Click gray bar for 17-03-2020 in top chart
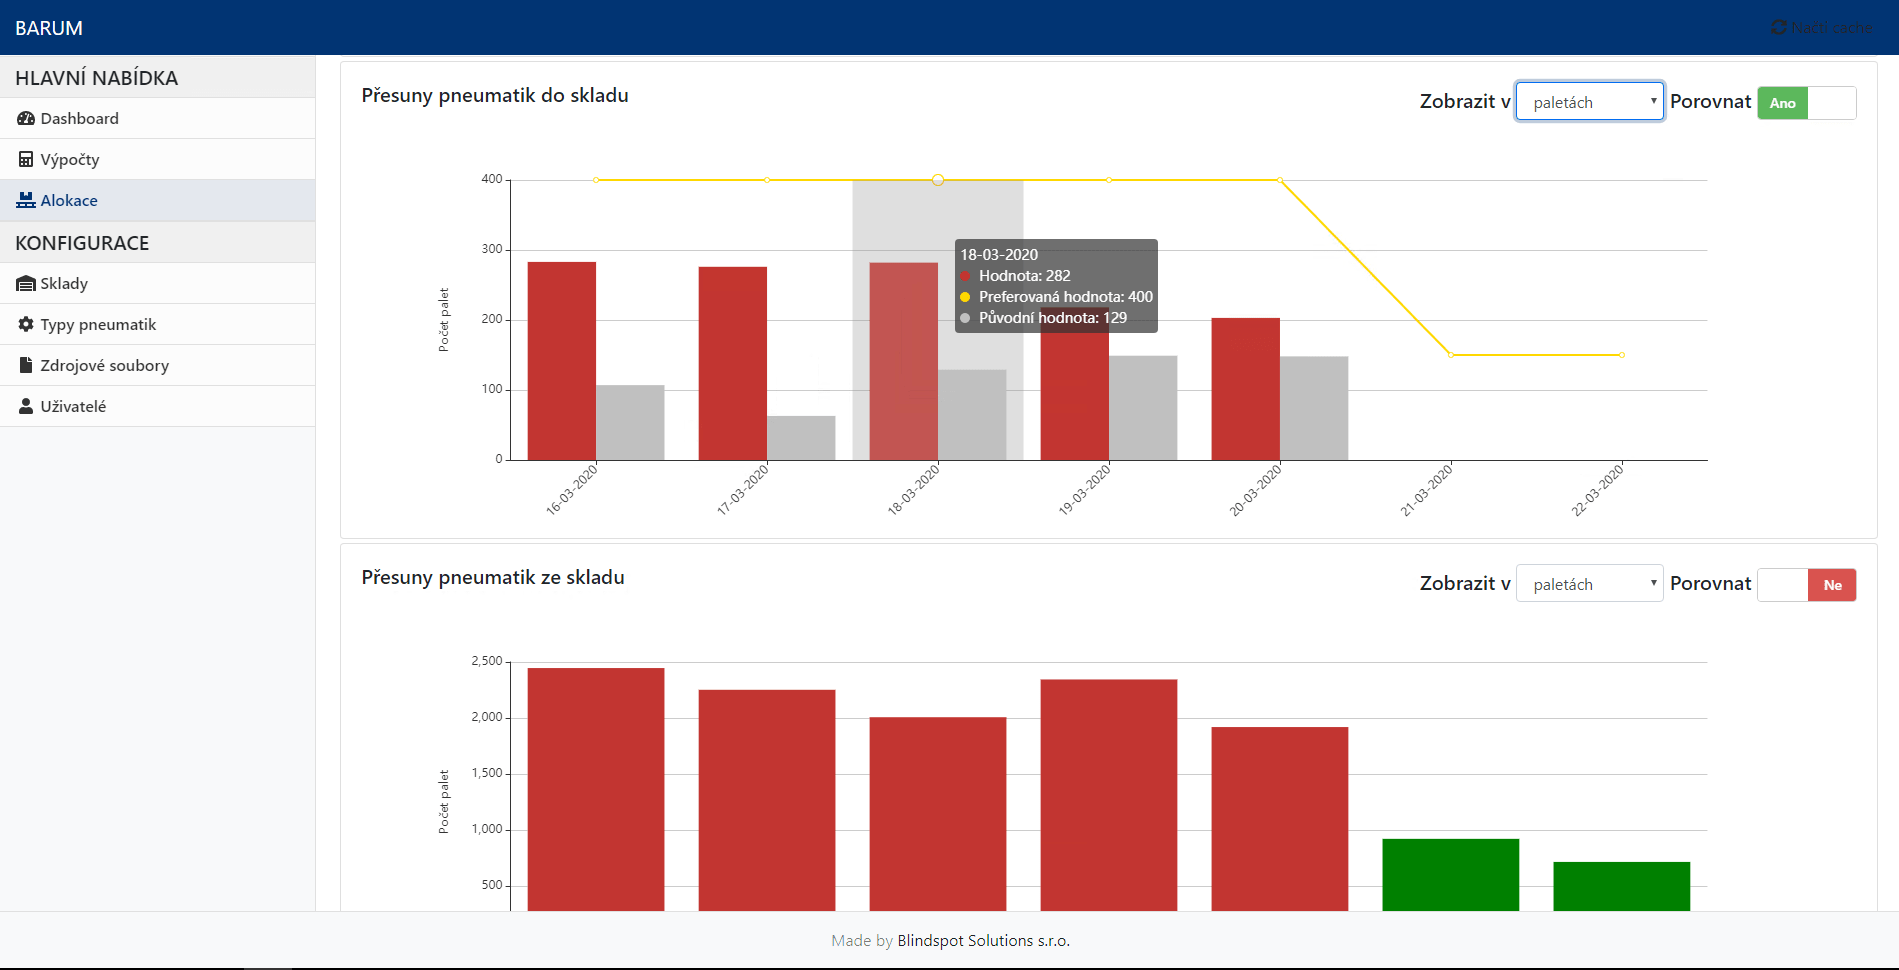This screenshot has width=1899, height=970. click(801, 438)
